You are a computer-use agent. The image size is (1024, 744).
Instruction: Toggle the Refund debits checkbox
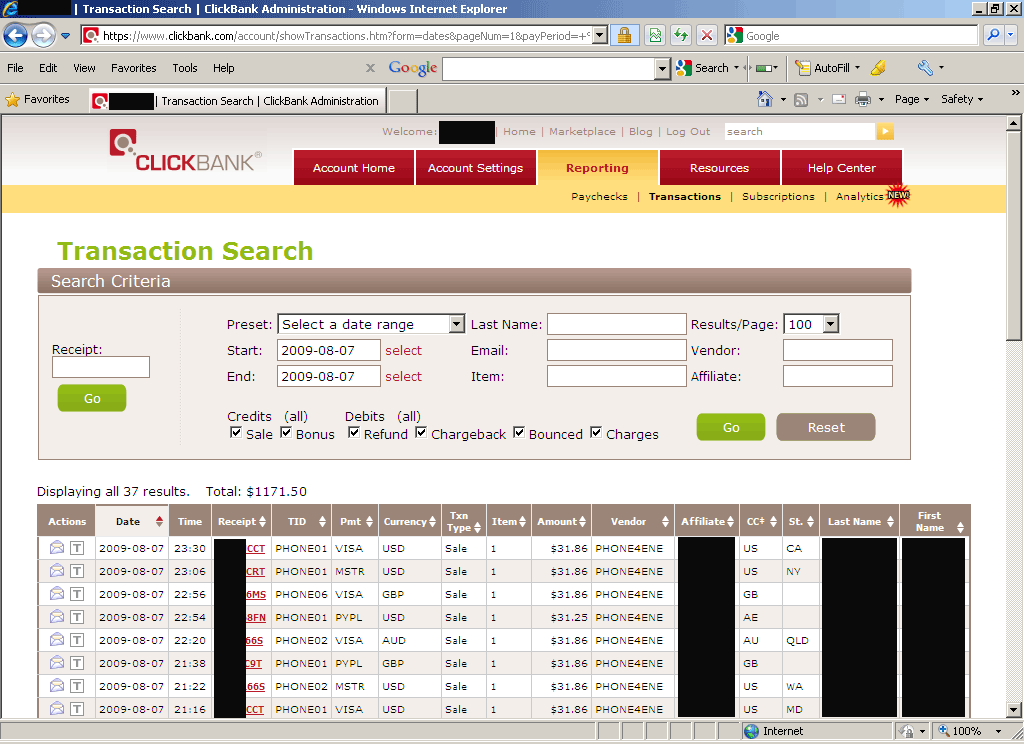click(354, 433)
